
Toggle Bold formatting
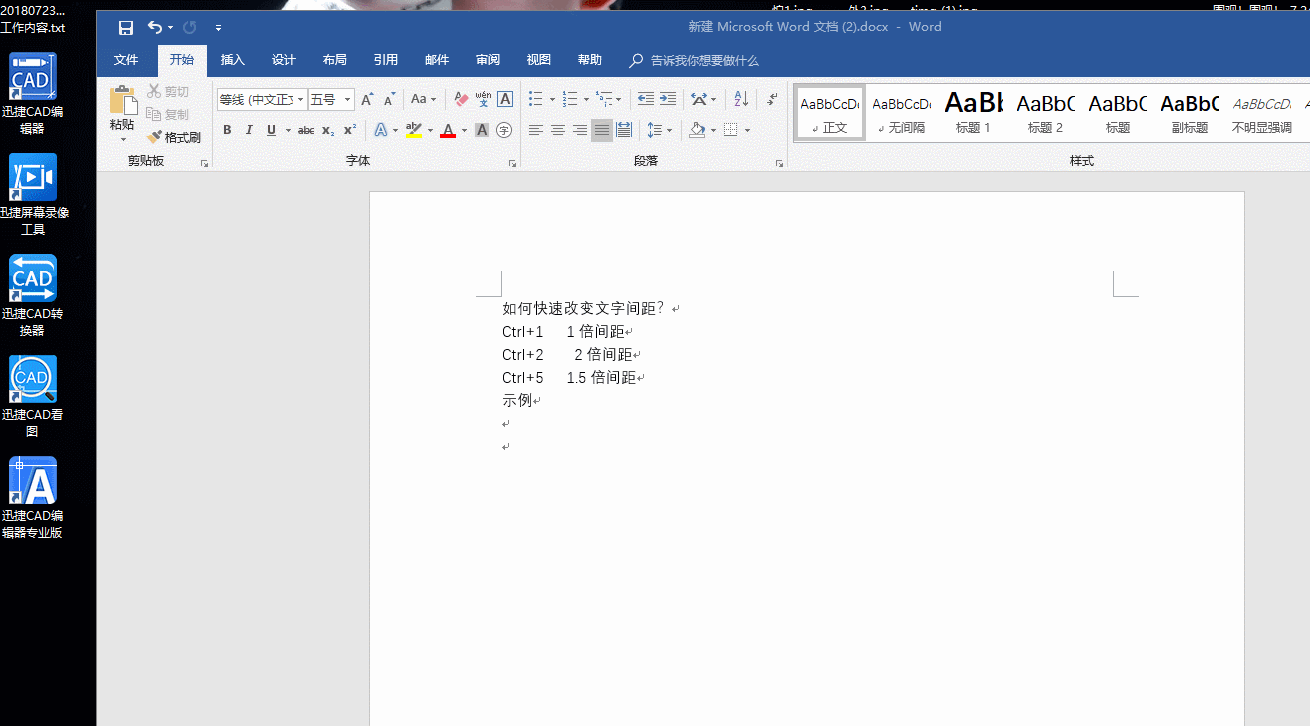click(x=227, y=130)
